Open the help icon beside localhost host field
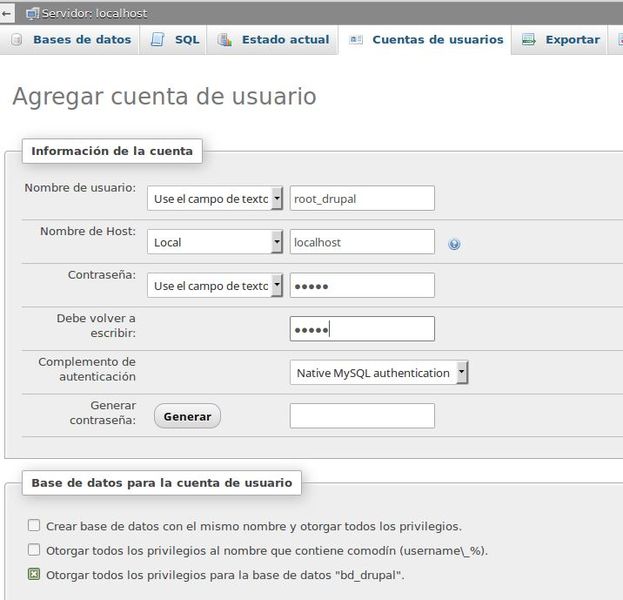Screen dimensions: 623x600 click(454, 244)
